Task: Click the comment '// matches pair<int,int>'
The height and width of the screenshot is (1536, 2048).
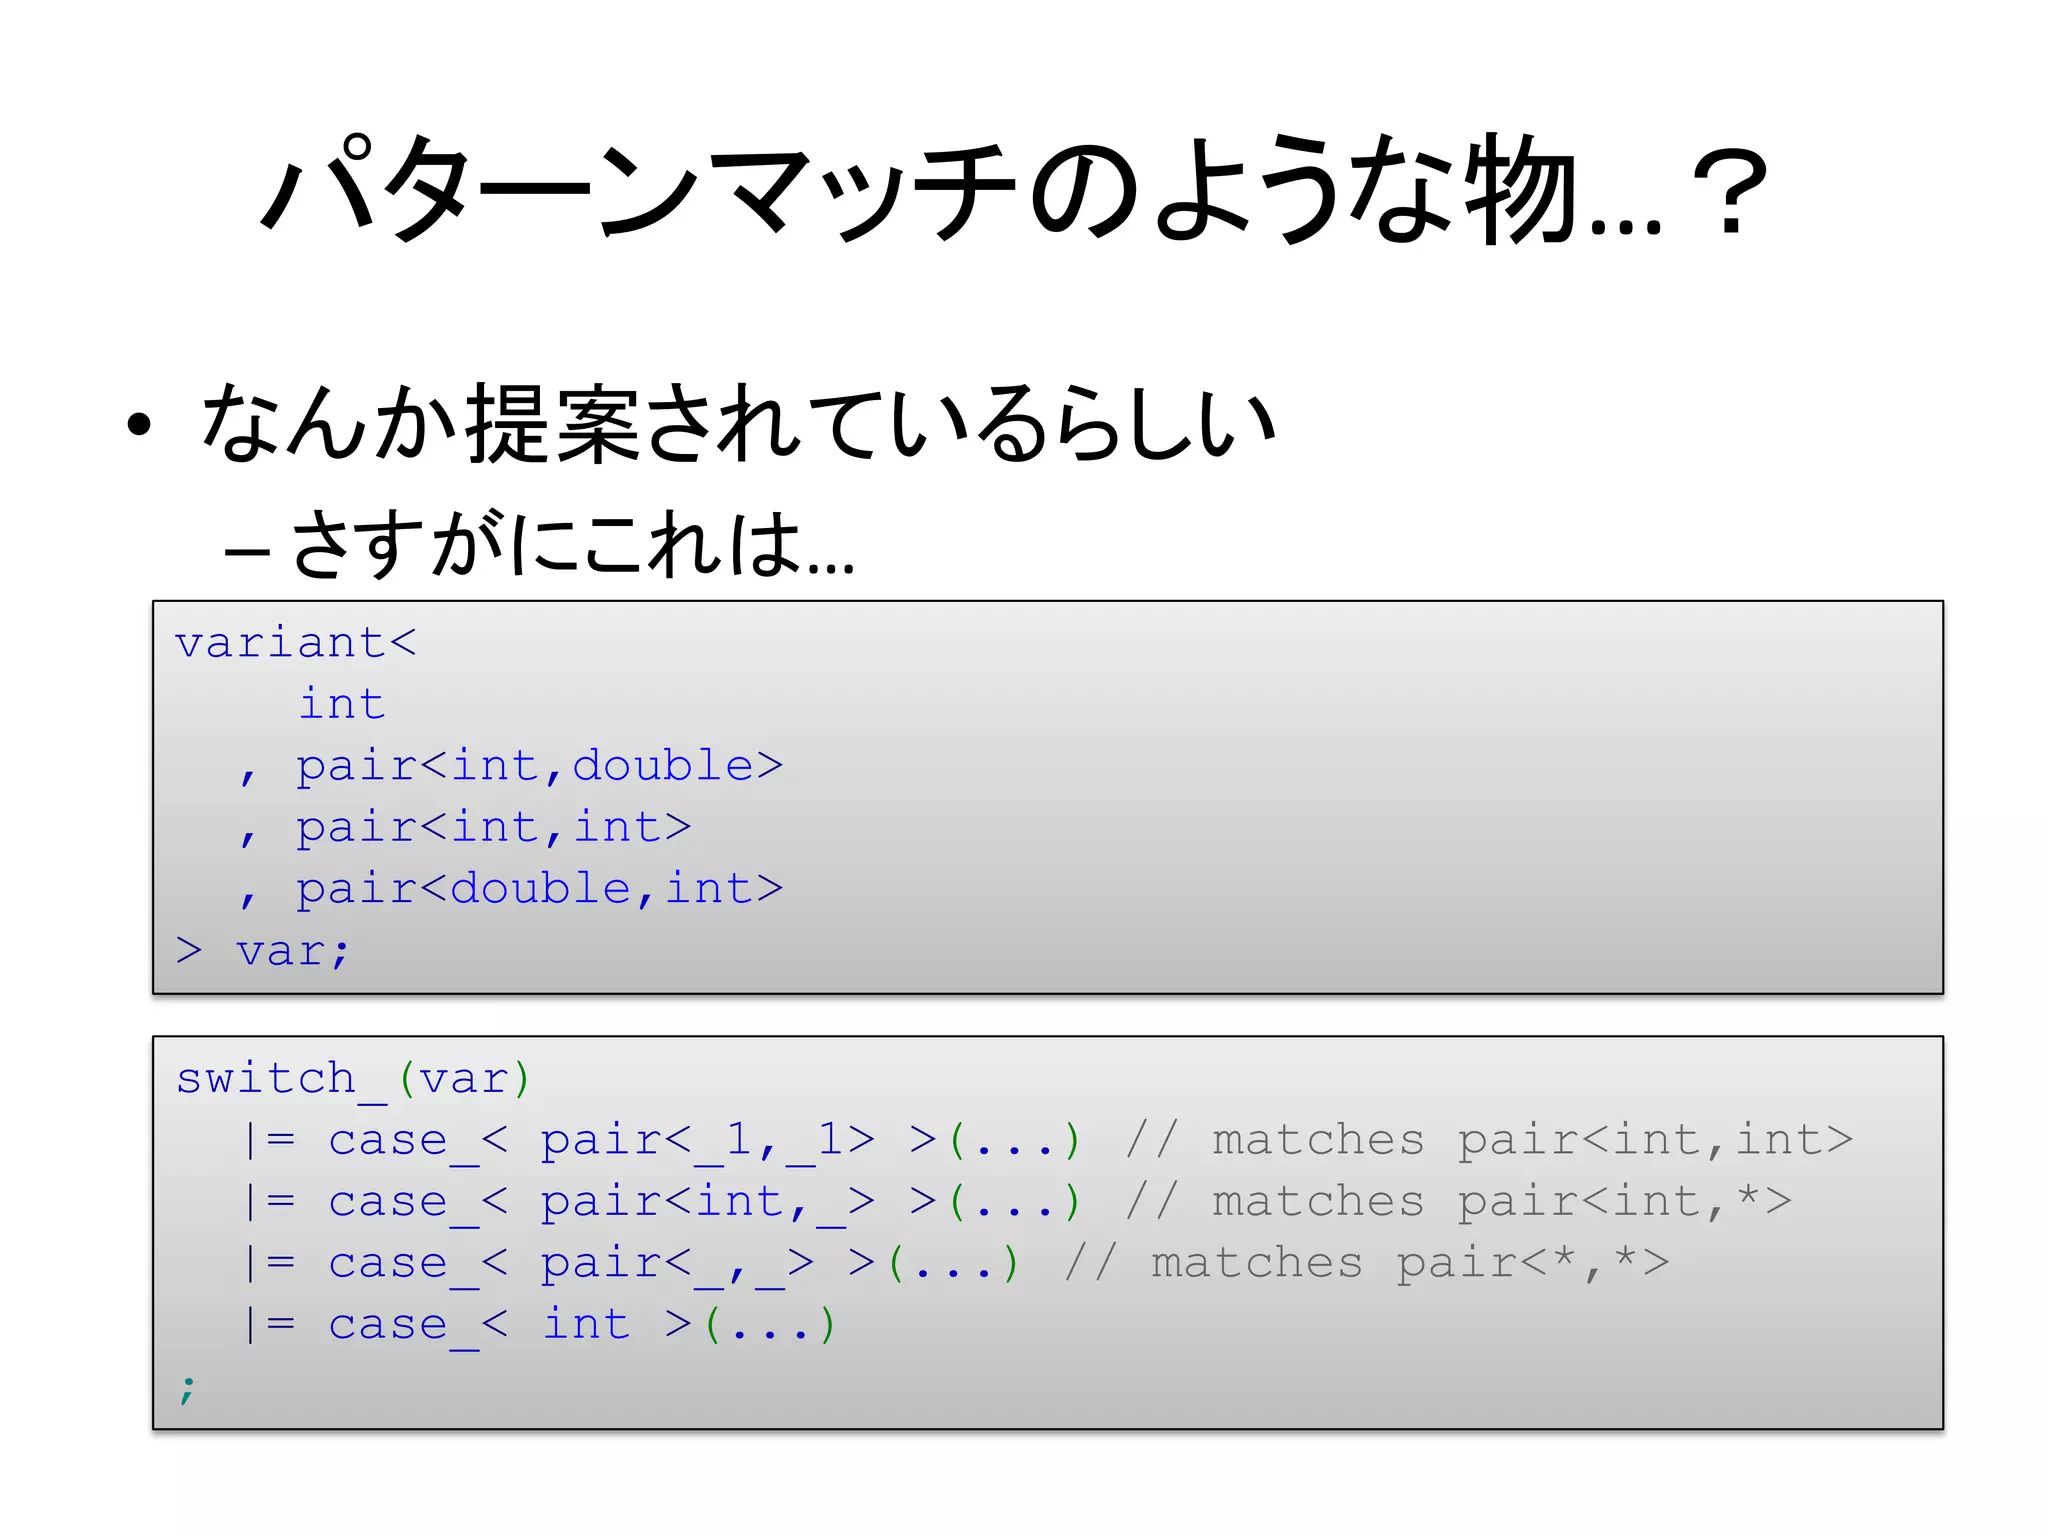Action: point(1489,1141)
